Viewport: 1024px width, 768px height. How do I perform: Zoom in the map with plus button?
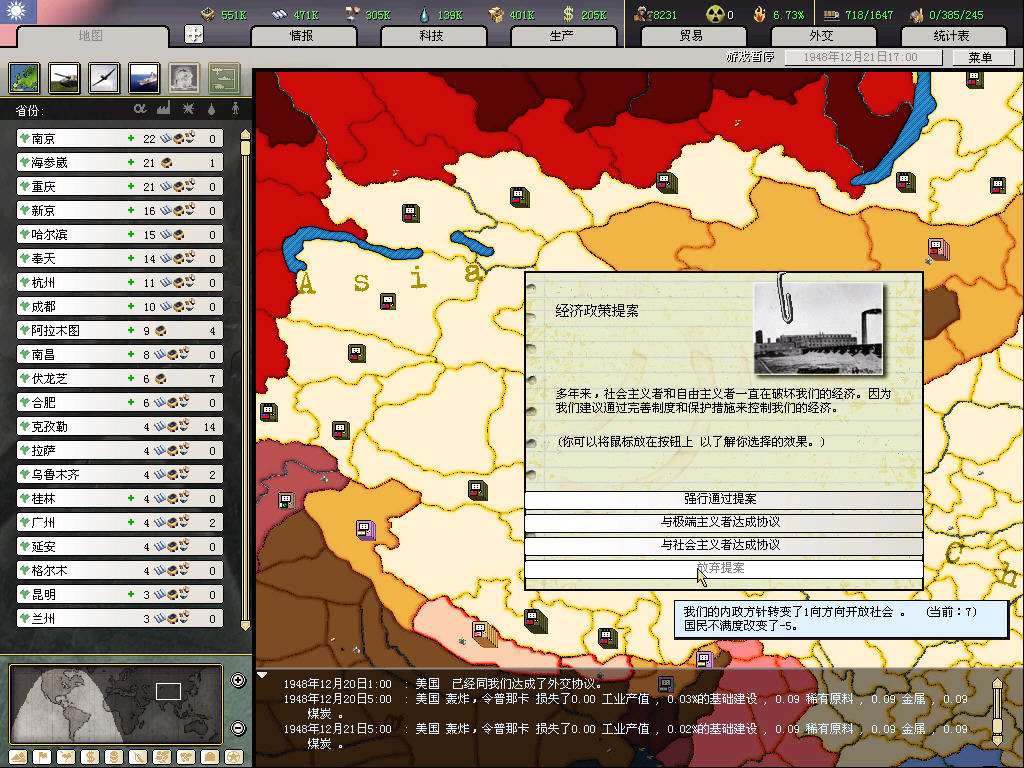point(238,680)
